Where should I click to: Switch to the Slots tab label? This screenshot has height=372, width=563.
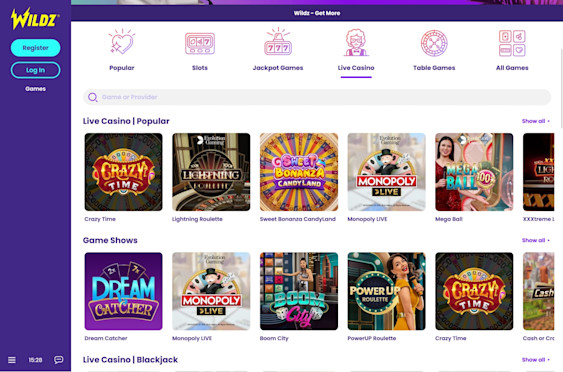(x=200, y=68)
